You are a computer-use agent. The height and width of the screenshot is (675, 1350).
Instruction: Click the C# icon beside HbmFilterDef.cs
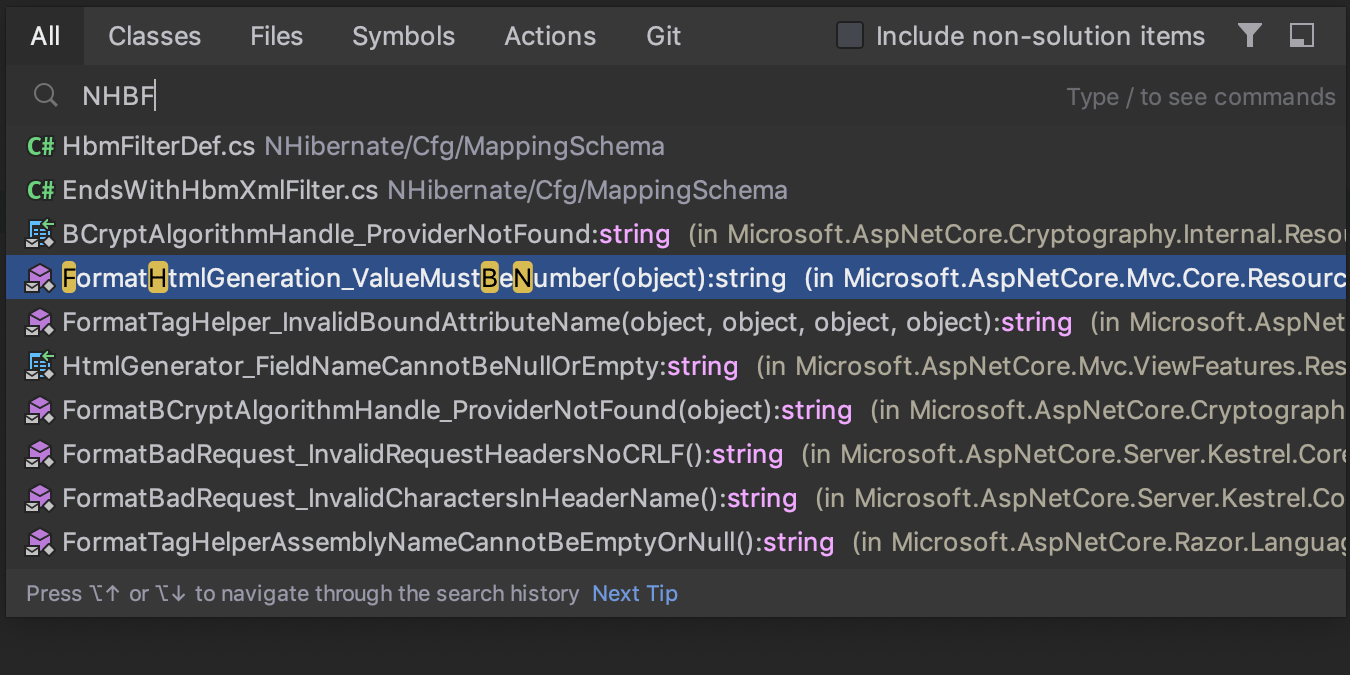(40, 145)
